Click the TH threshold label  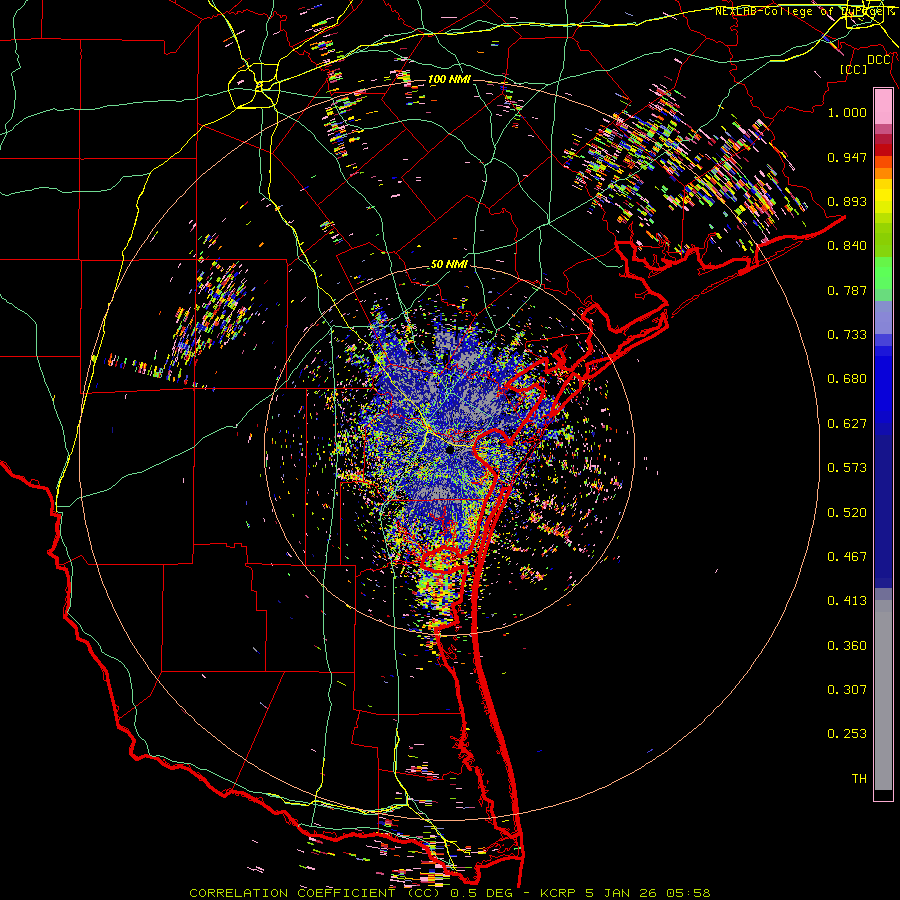click(x=859, y=779)
